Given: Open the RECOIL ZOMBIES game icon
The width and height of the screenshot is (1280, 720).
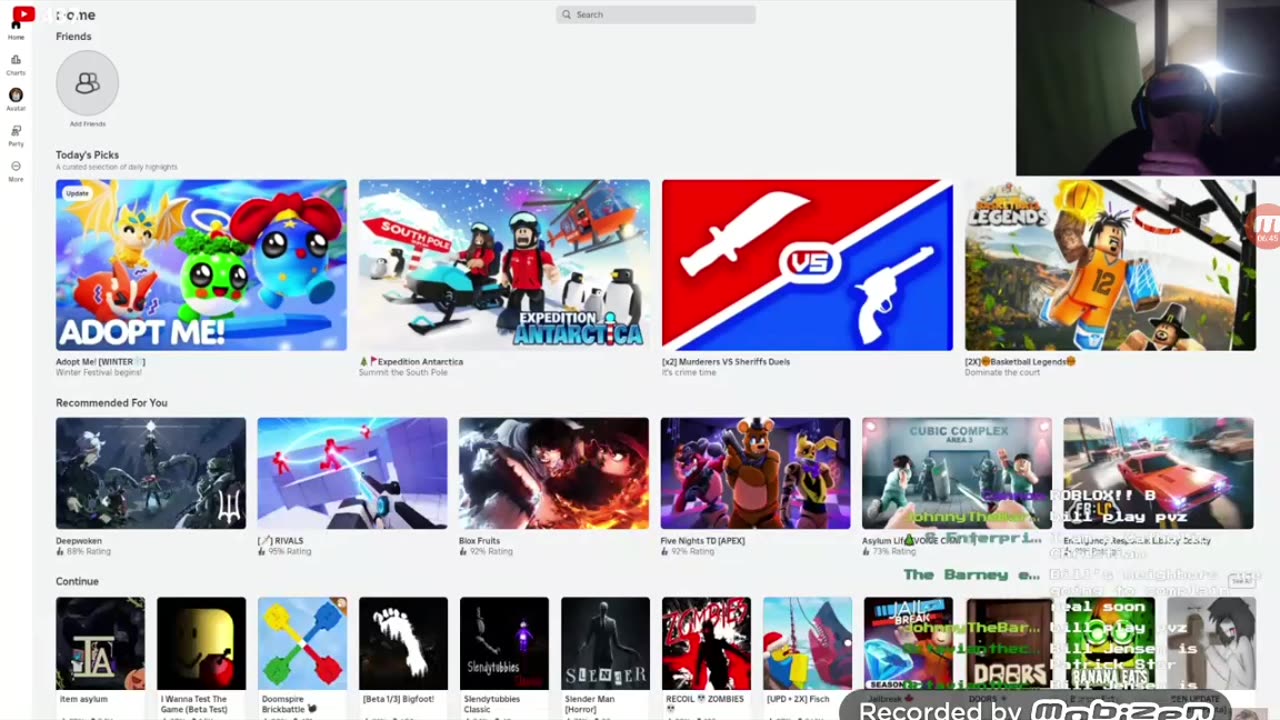Looking at the screenshot, I should coord(706,643).
